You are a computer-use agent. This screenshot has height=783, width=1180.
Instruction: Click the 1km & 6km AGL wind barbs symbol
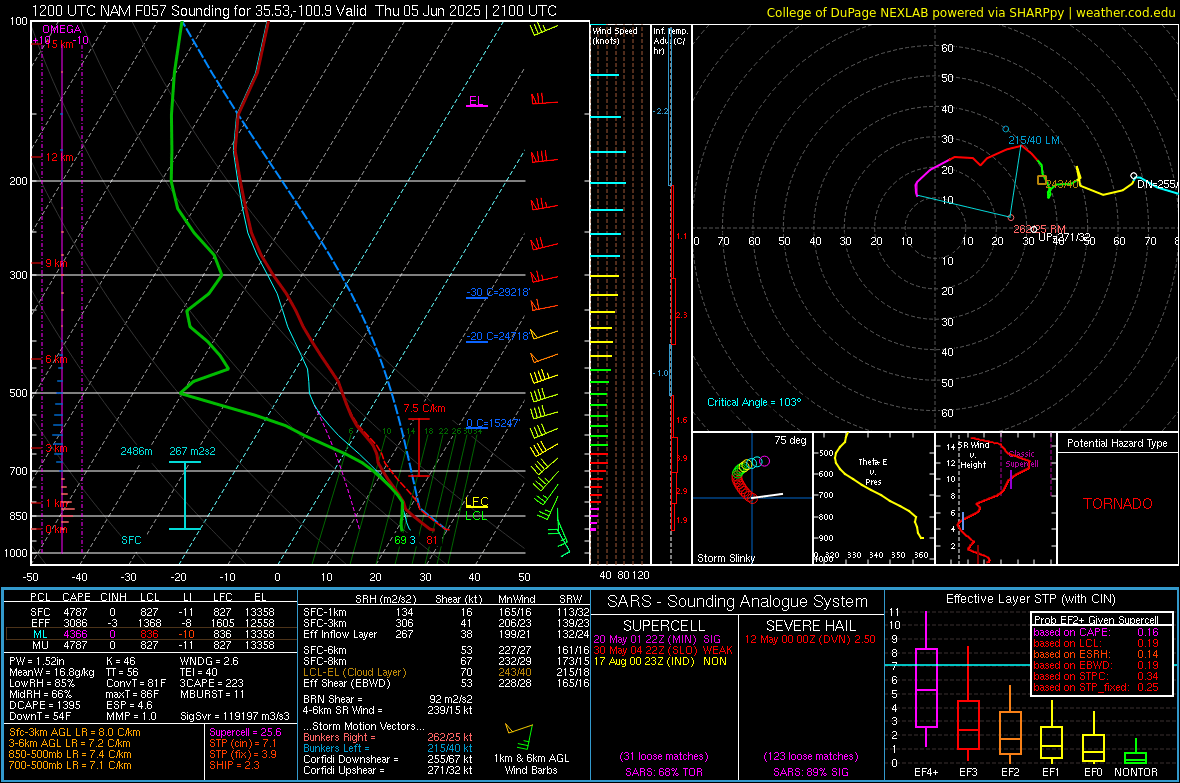519,736
